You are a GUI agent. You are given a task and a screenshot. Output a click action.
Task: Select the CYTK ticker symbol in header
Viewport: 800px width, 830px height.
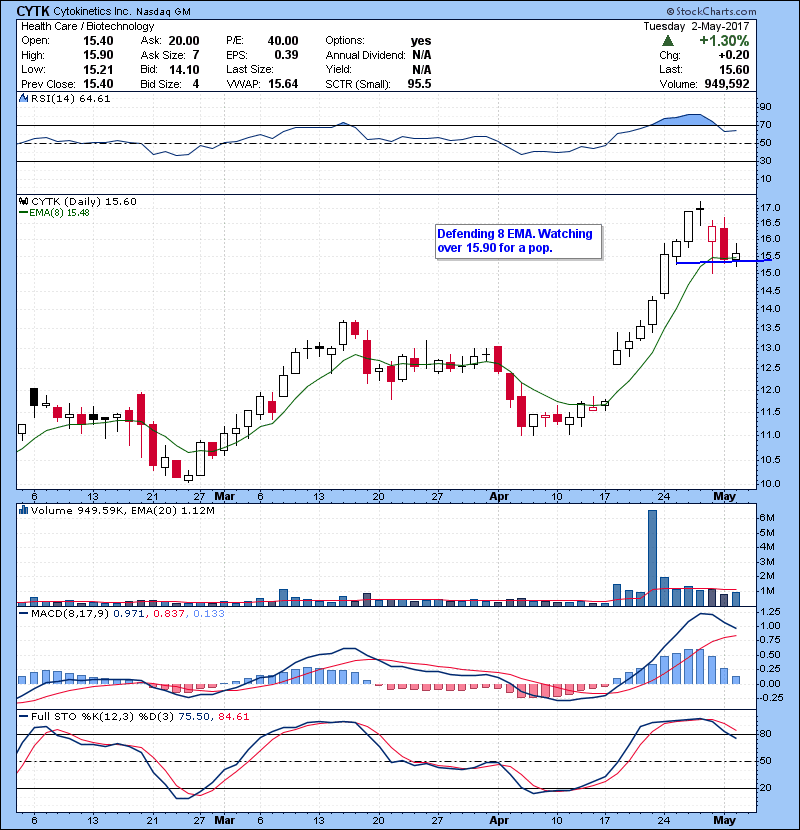[33, 11]
